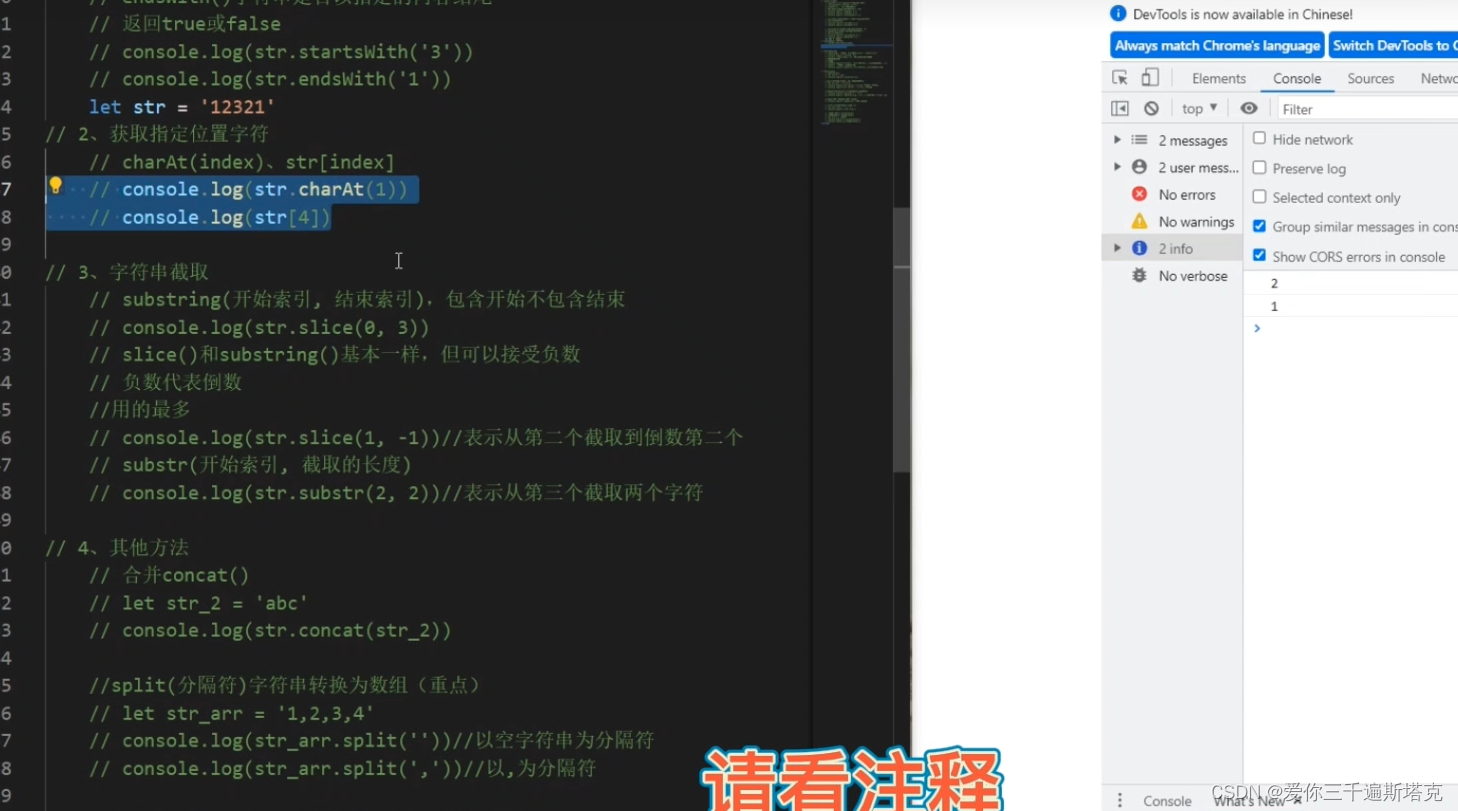Open the Sources tab
The height and width of the screenshot is (811, 1458).
tap(1370, 77)
